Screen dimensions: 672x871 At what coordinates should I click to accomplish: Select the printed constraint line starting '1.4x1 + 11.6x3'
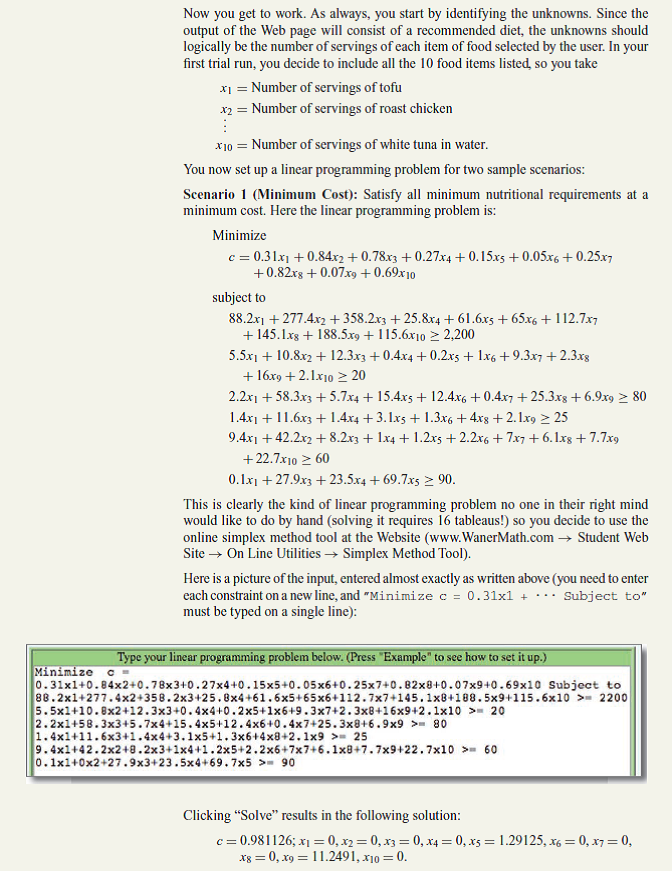pyautogui.click(x=398, y=418)
